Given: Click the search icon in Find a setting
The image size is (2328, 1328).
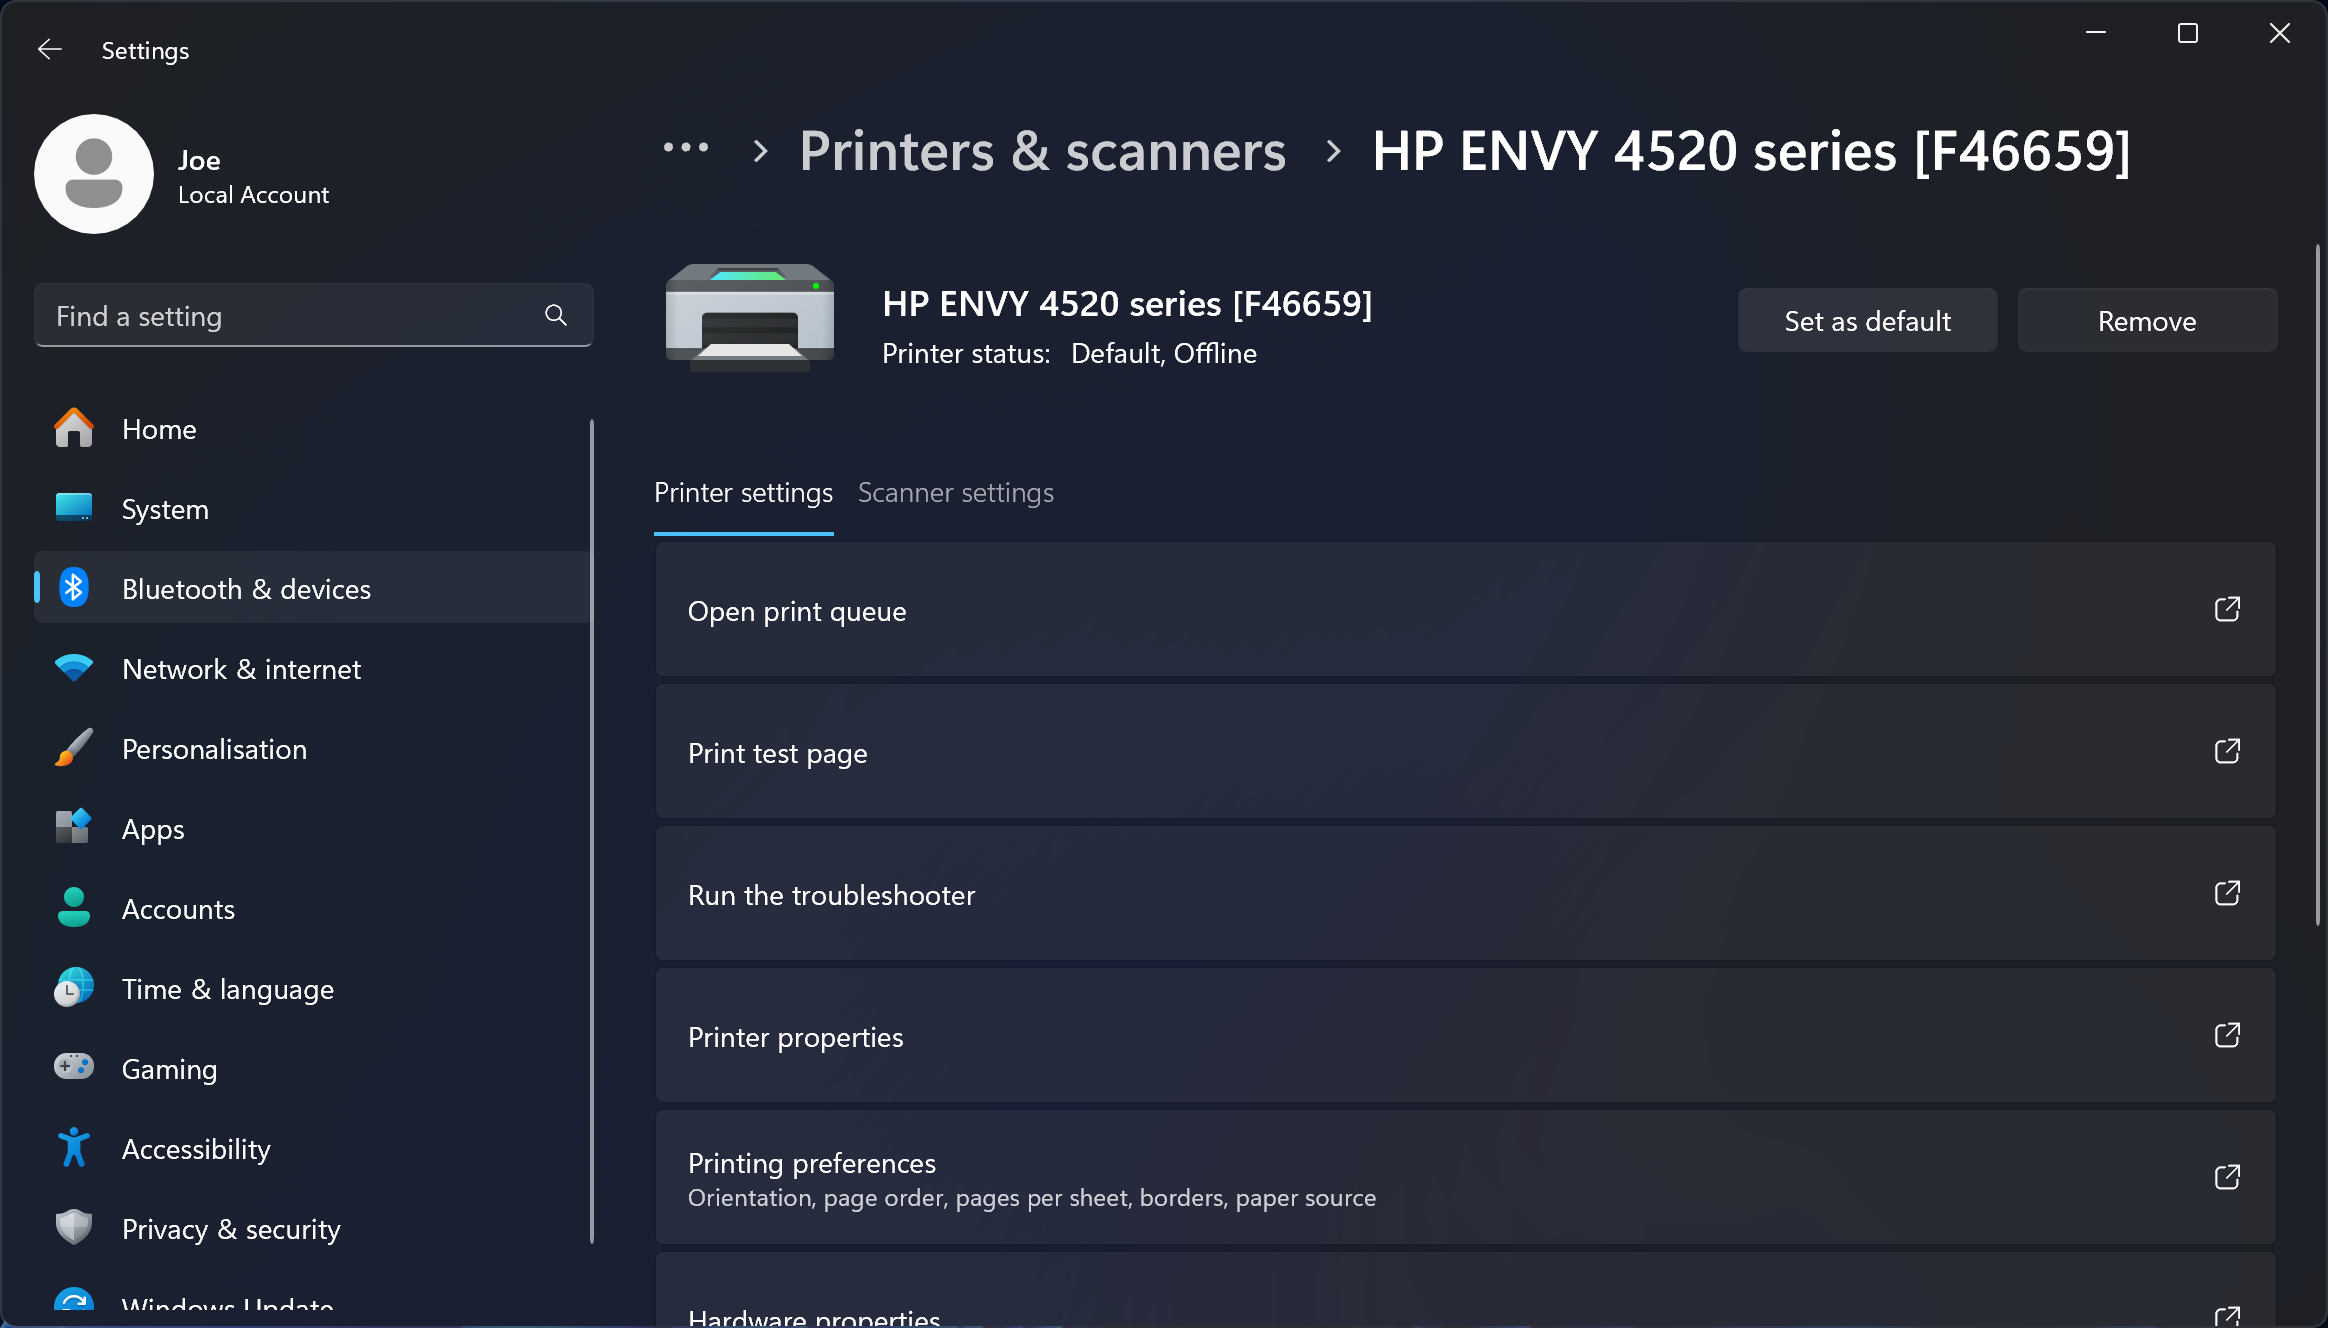Looking at the screenshot, I should pyautogui.click(x=555, y=316).
